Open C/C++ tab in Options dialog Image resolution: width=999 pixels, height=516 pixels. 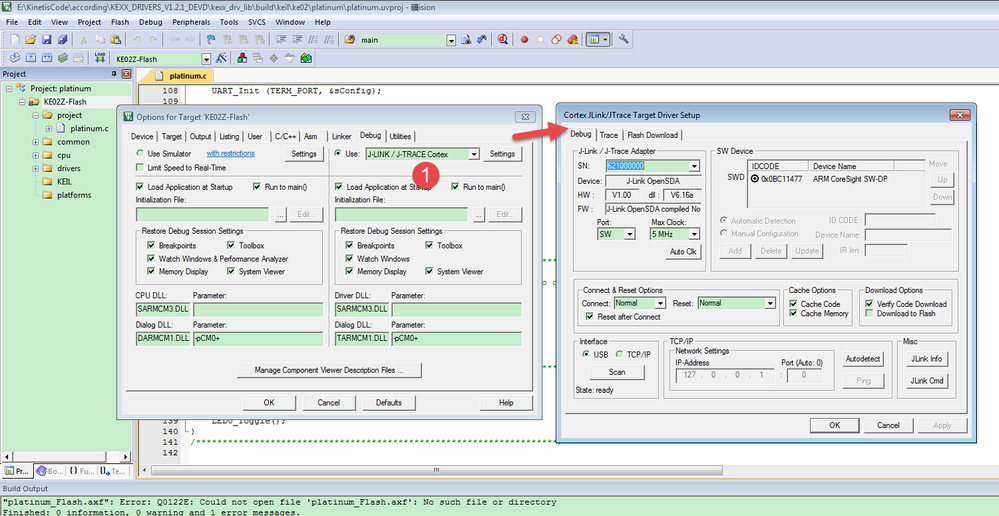click(x=285, y=136)
